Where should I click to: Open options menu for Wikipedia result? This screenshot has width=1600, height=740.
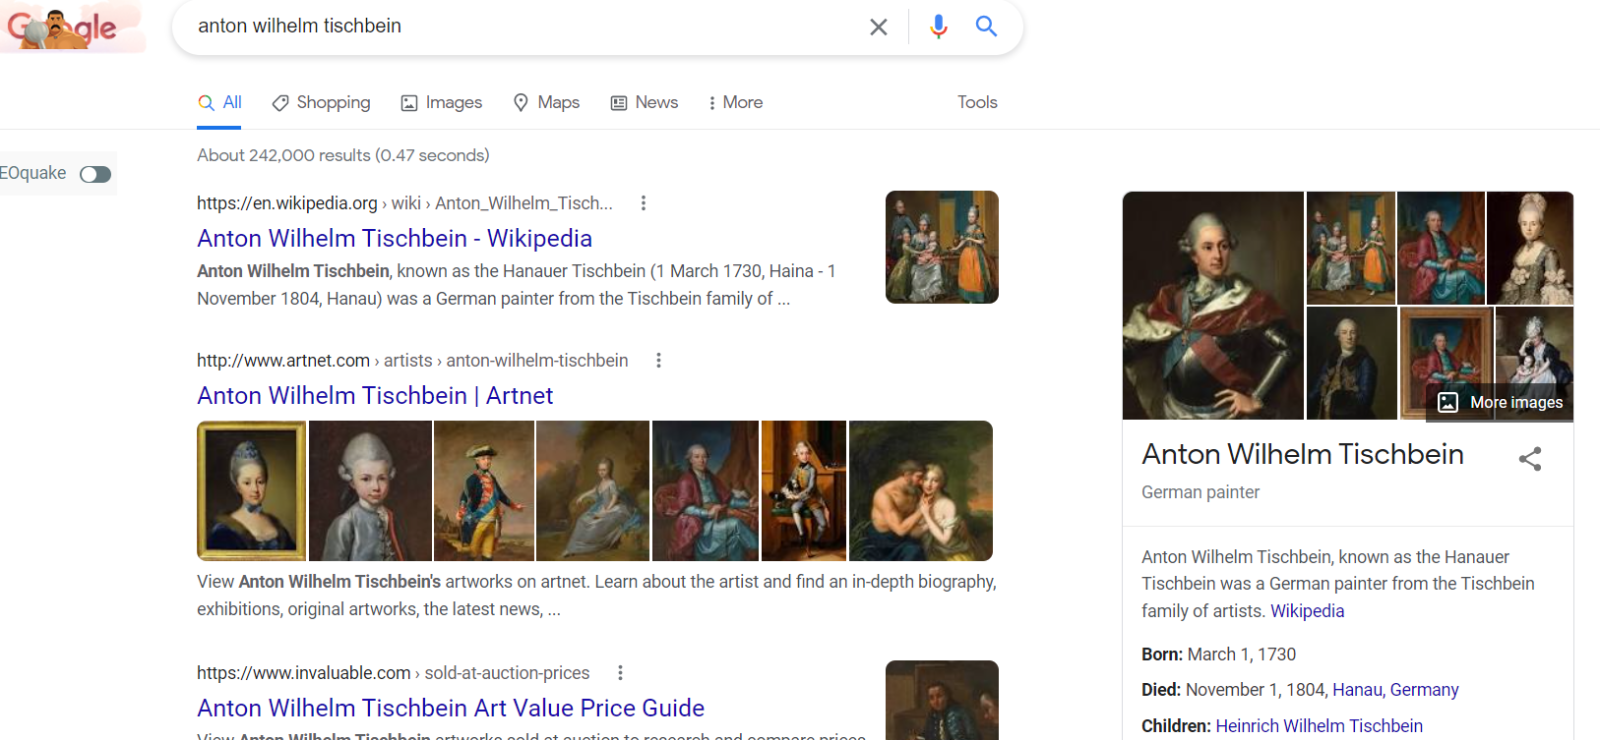point(643,203)
